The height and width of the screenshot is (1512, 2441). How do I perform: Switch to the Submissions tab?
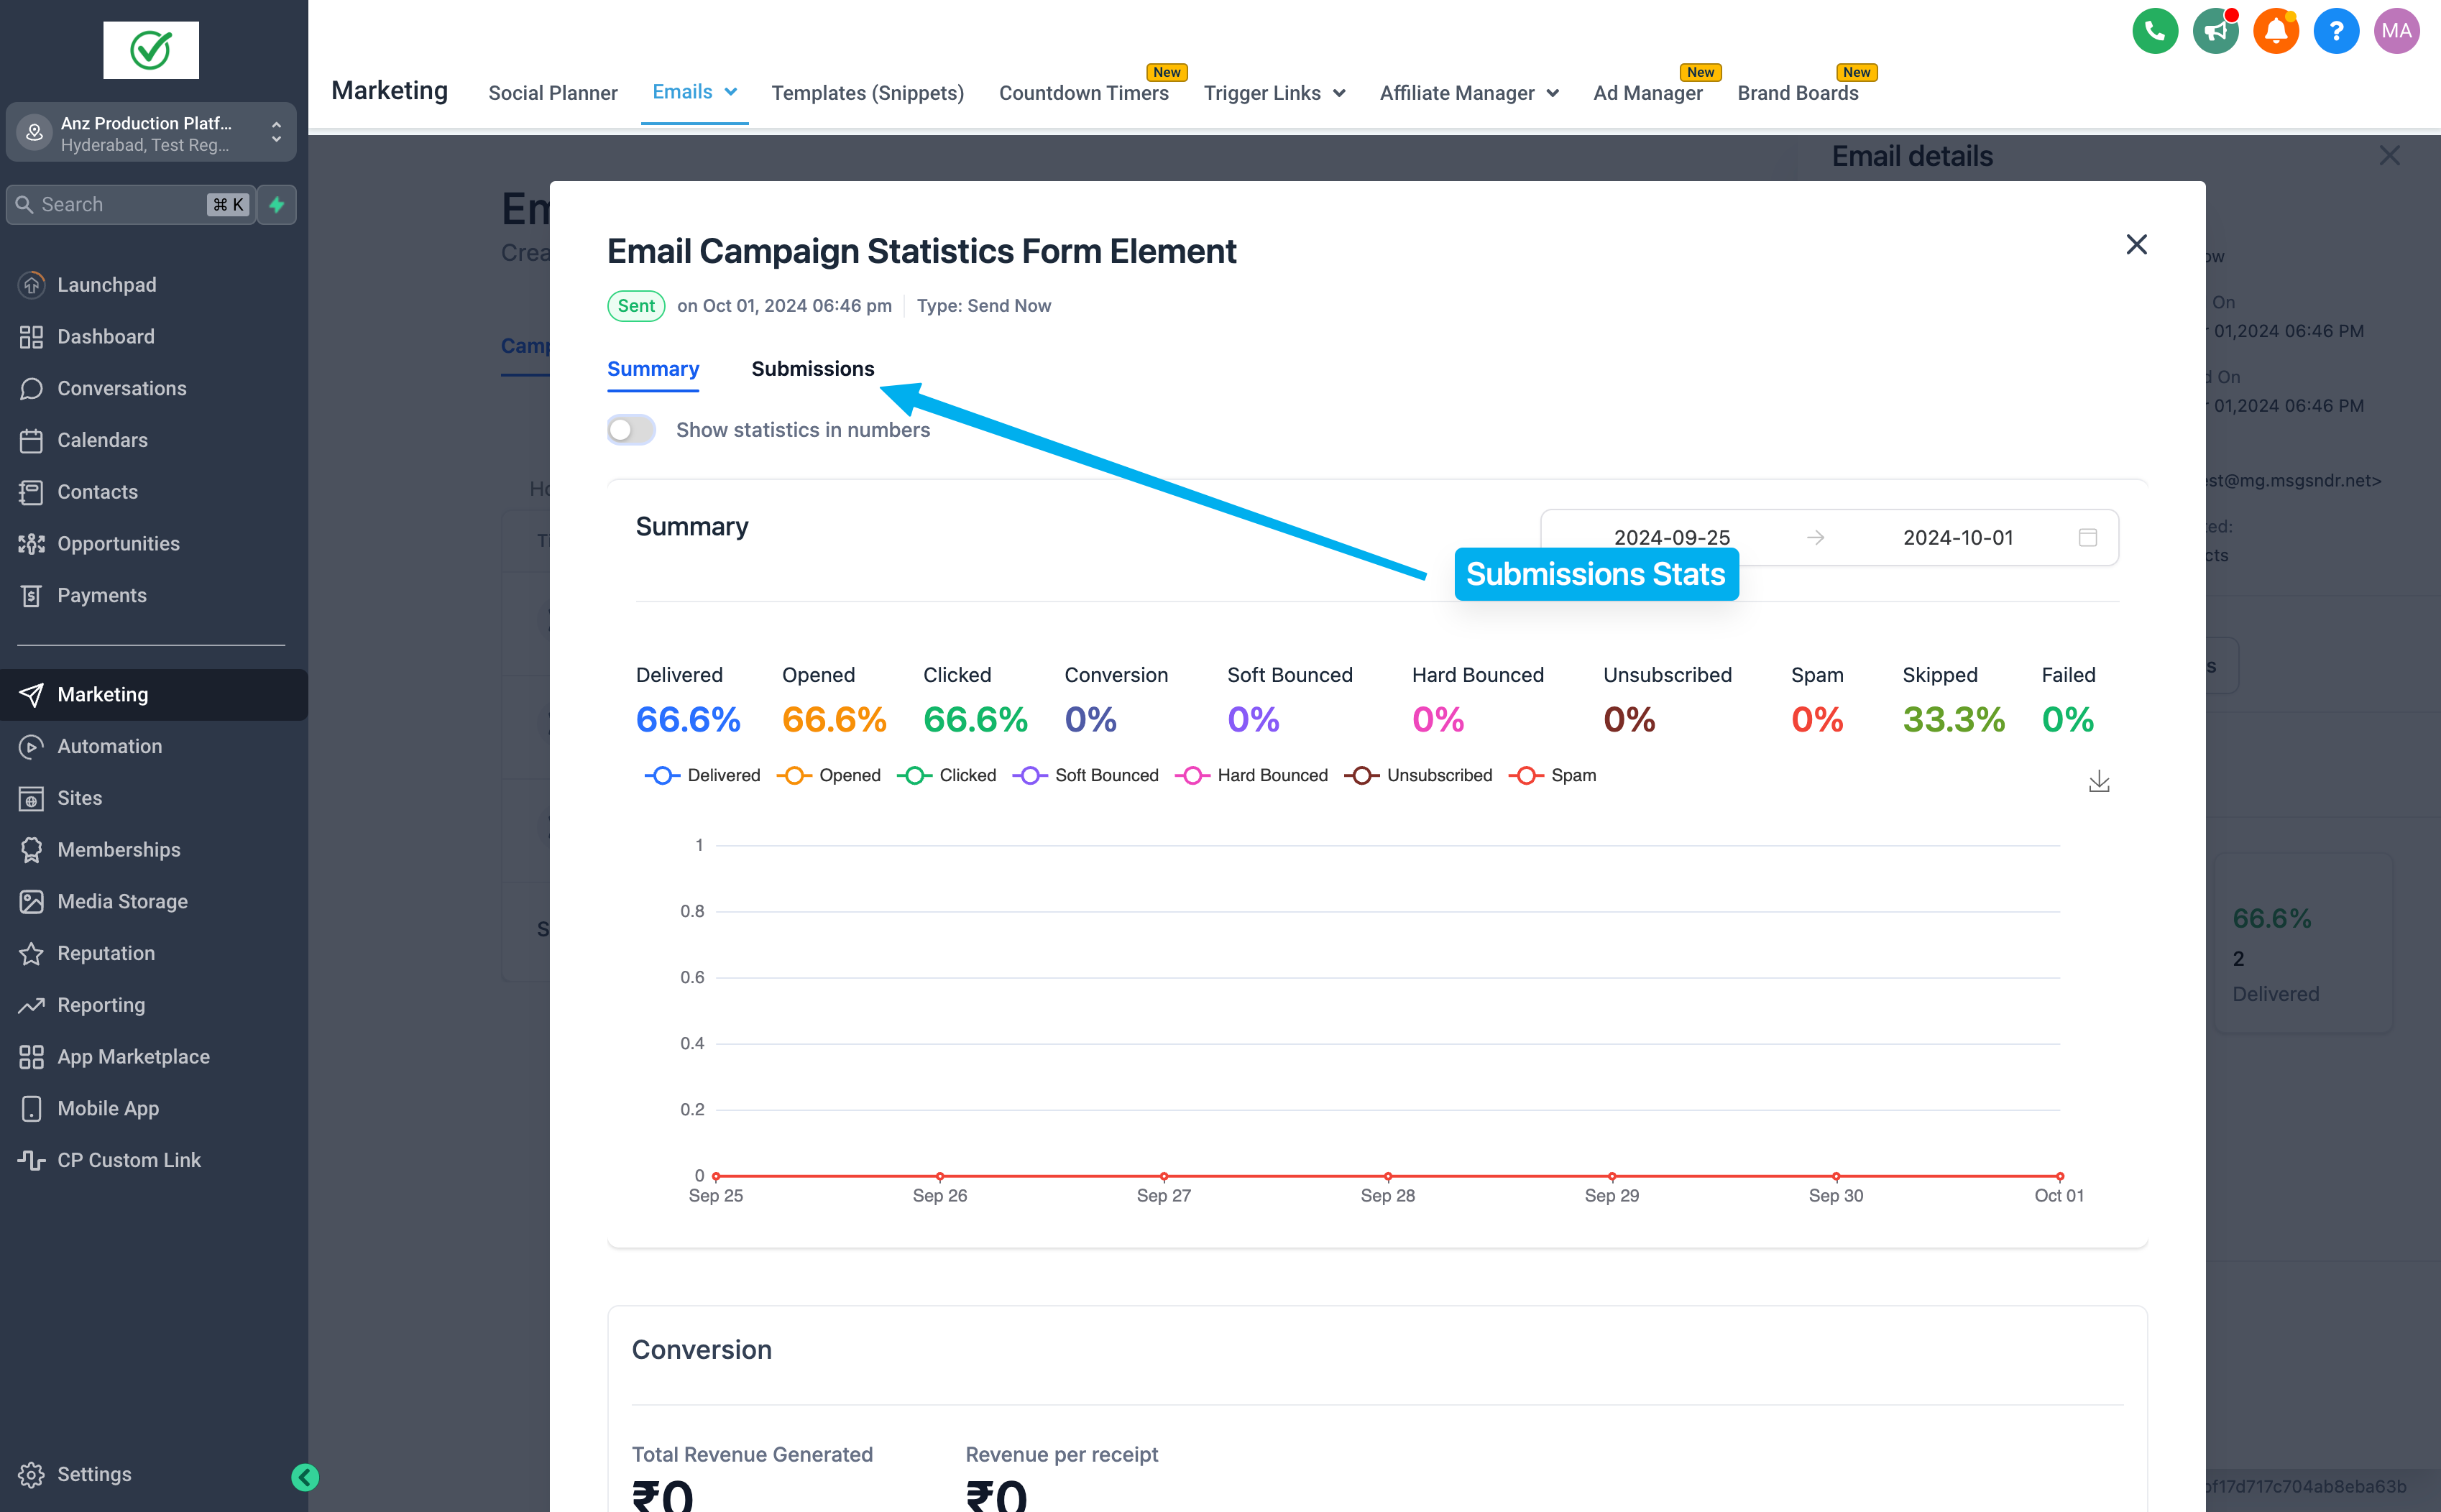(x=812, y=368)
